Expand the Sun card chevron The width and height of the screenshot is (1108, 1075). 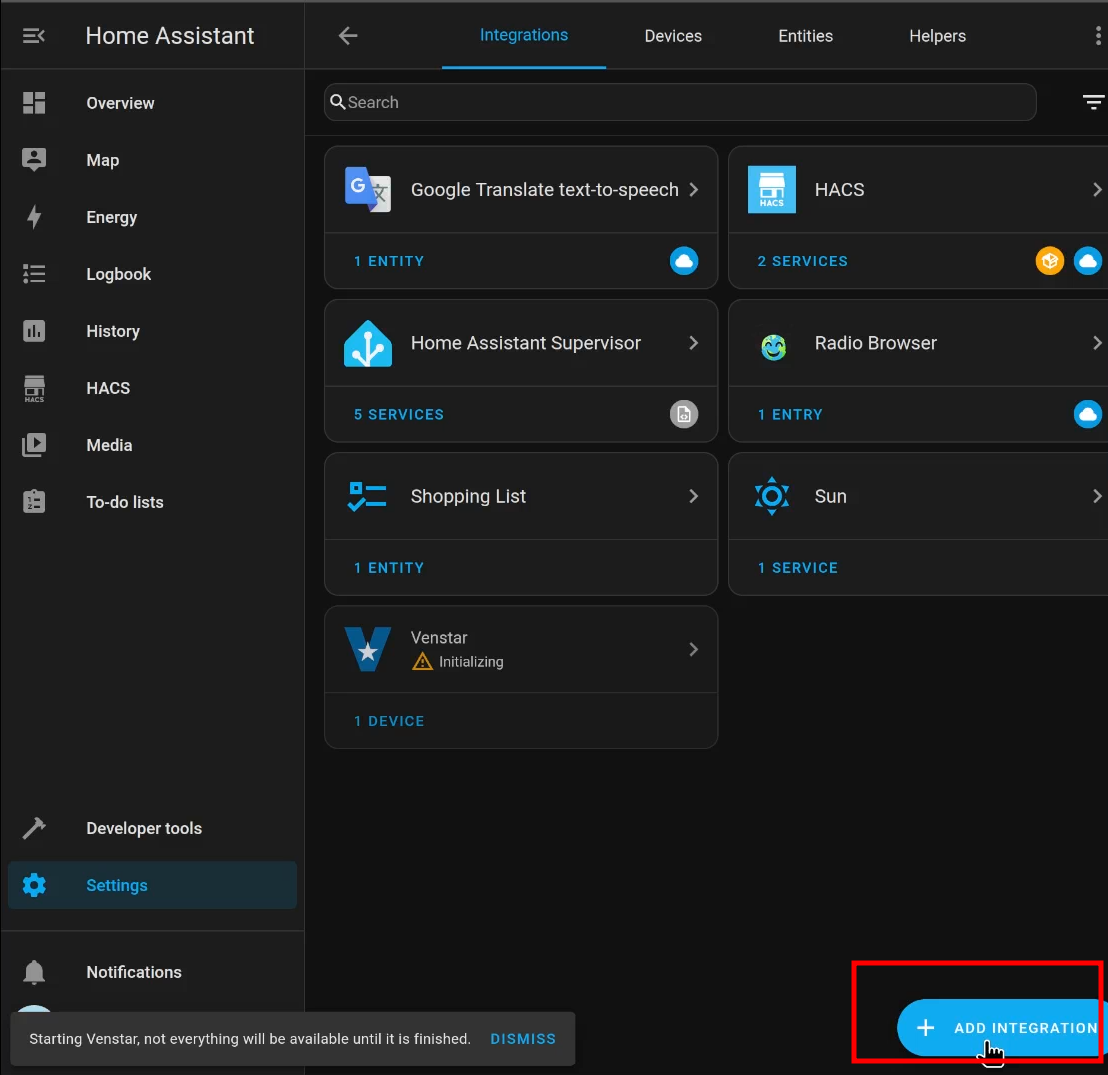tap(1097, 496)
